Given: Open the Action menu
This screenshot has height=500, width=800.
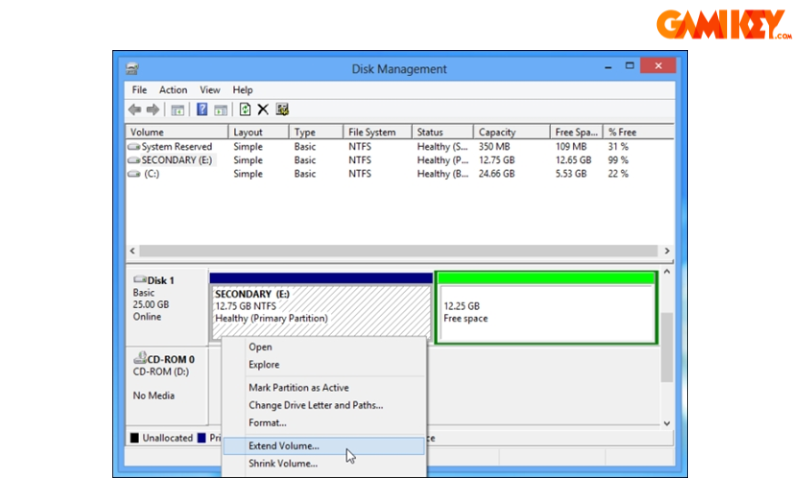Looking at the screenshot, I should point(173,90).
